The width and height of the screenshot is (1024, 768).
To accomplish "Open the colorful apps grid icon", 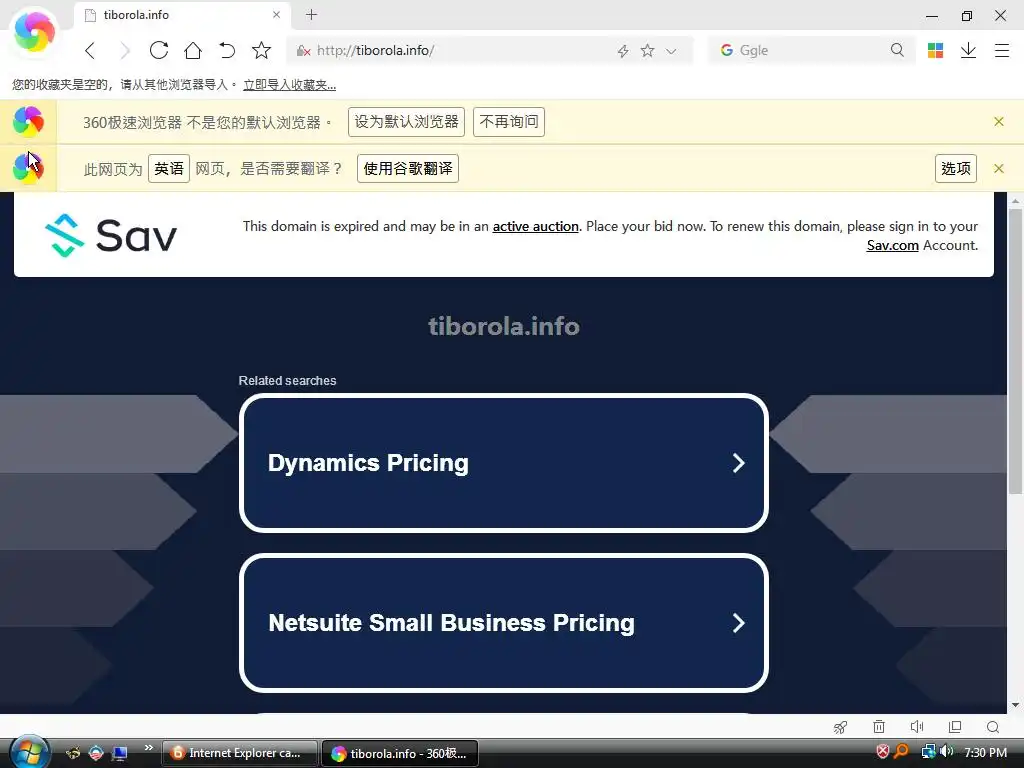I will tap(935, 50).
